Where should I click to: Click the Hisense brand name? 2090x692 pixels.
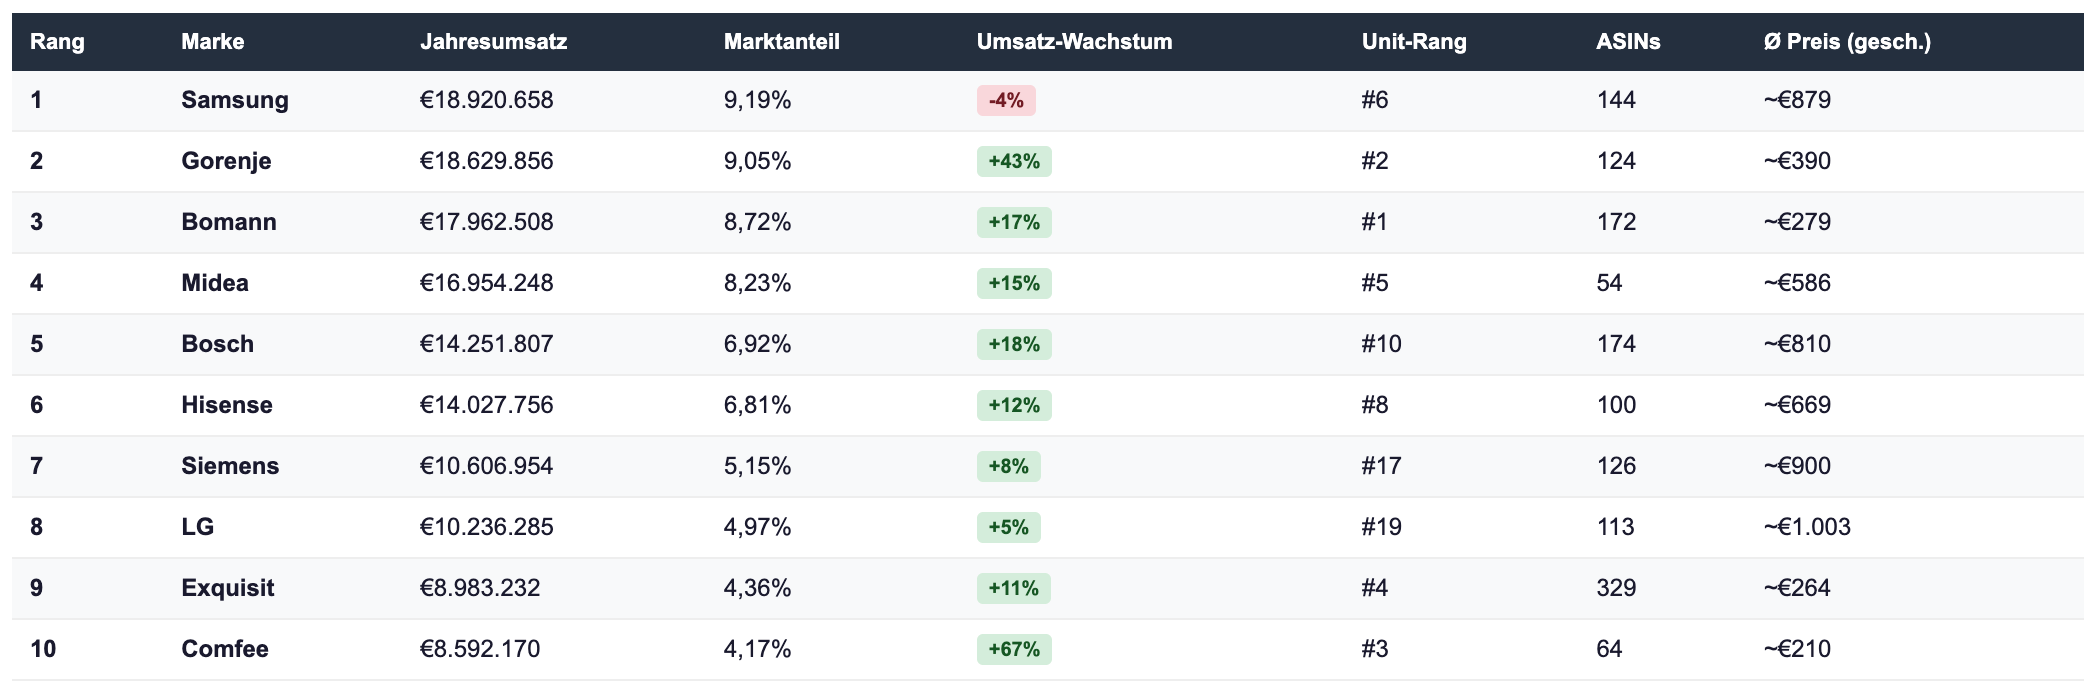[x=227, y=405]
